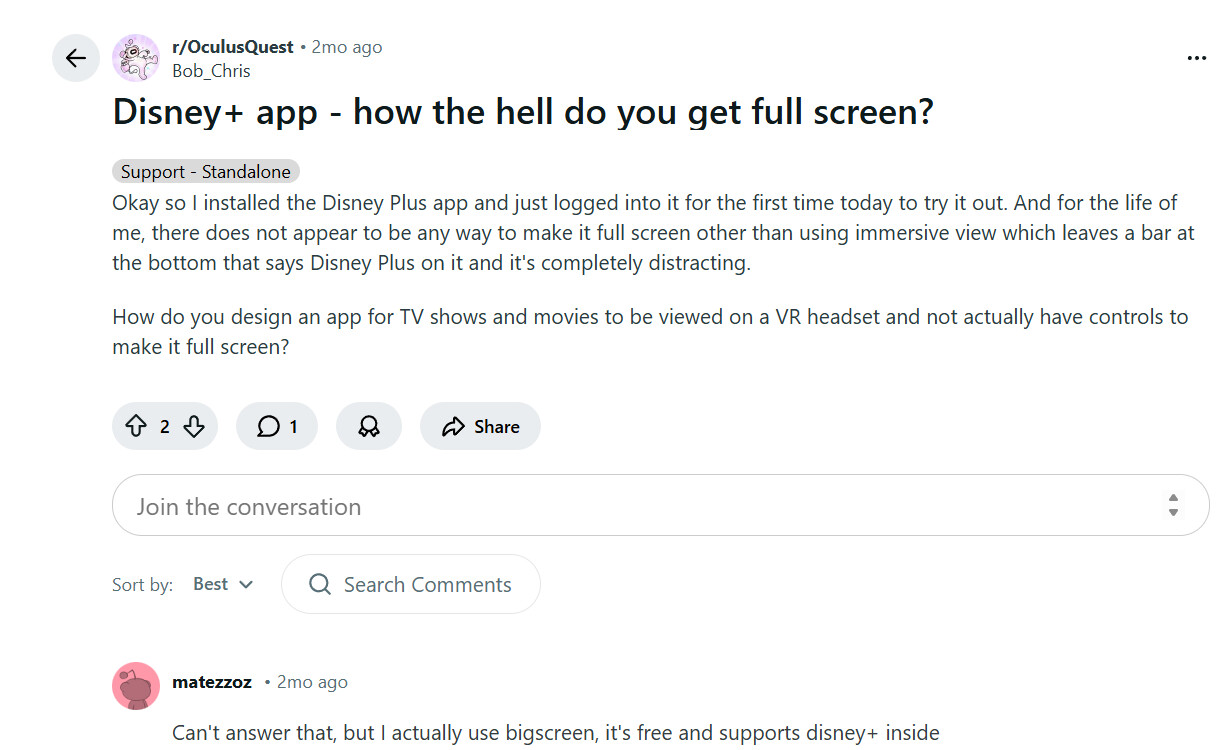Open the r/OculusQuest community avatar
1228x750 pixels.
pyautogui.click(x=136, y=58)
